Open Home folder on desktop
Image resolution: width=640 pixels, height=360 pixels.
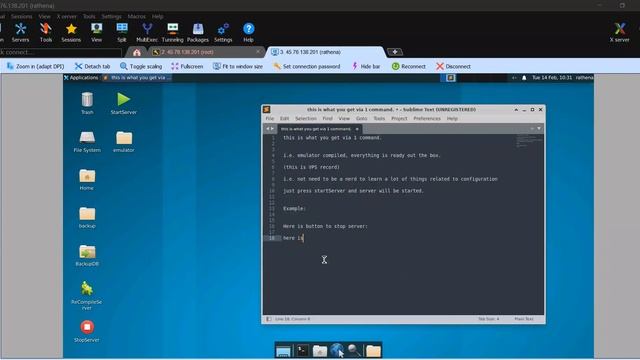pos(87,179)
